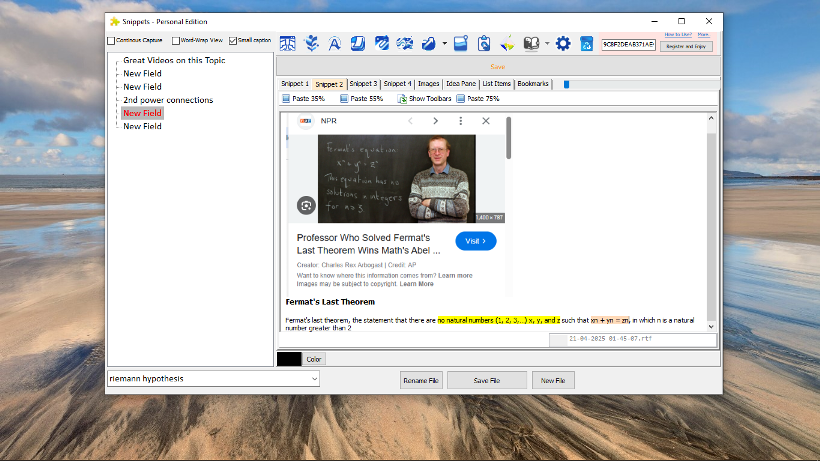Click the lens search icon on the photo

click(306, 205)
